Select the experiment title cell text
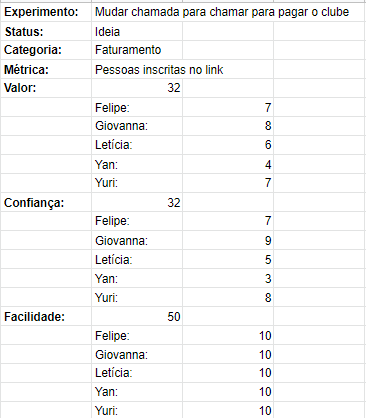366x418 pixels. (222, 12)
